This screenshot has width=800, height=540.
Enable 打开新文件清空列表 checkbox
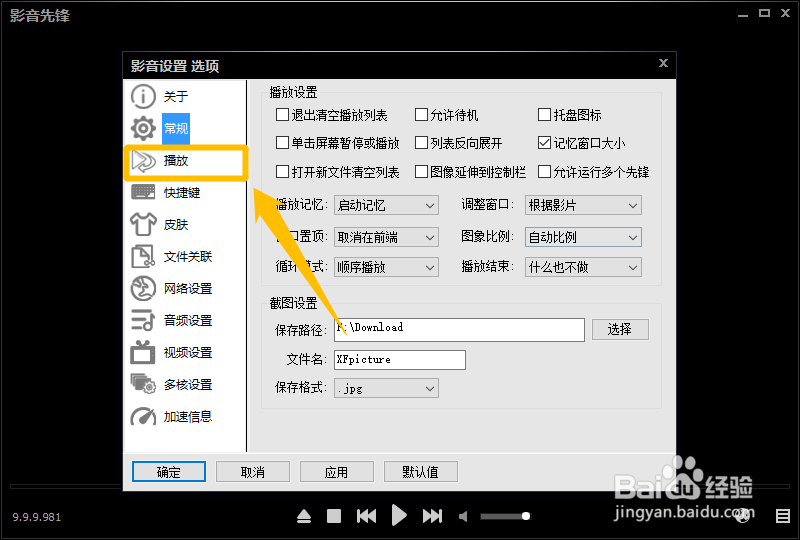(282, 172)
